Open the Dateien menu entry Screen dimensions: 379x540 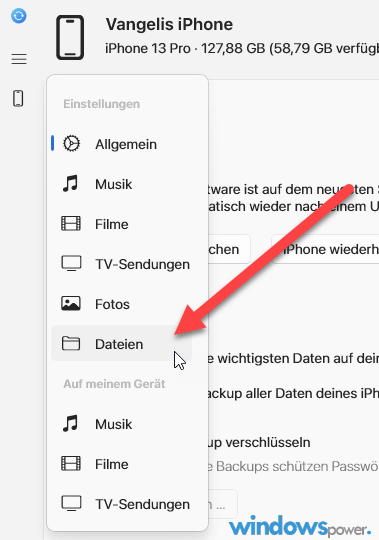[x=121, y=344]
